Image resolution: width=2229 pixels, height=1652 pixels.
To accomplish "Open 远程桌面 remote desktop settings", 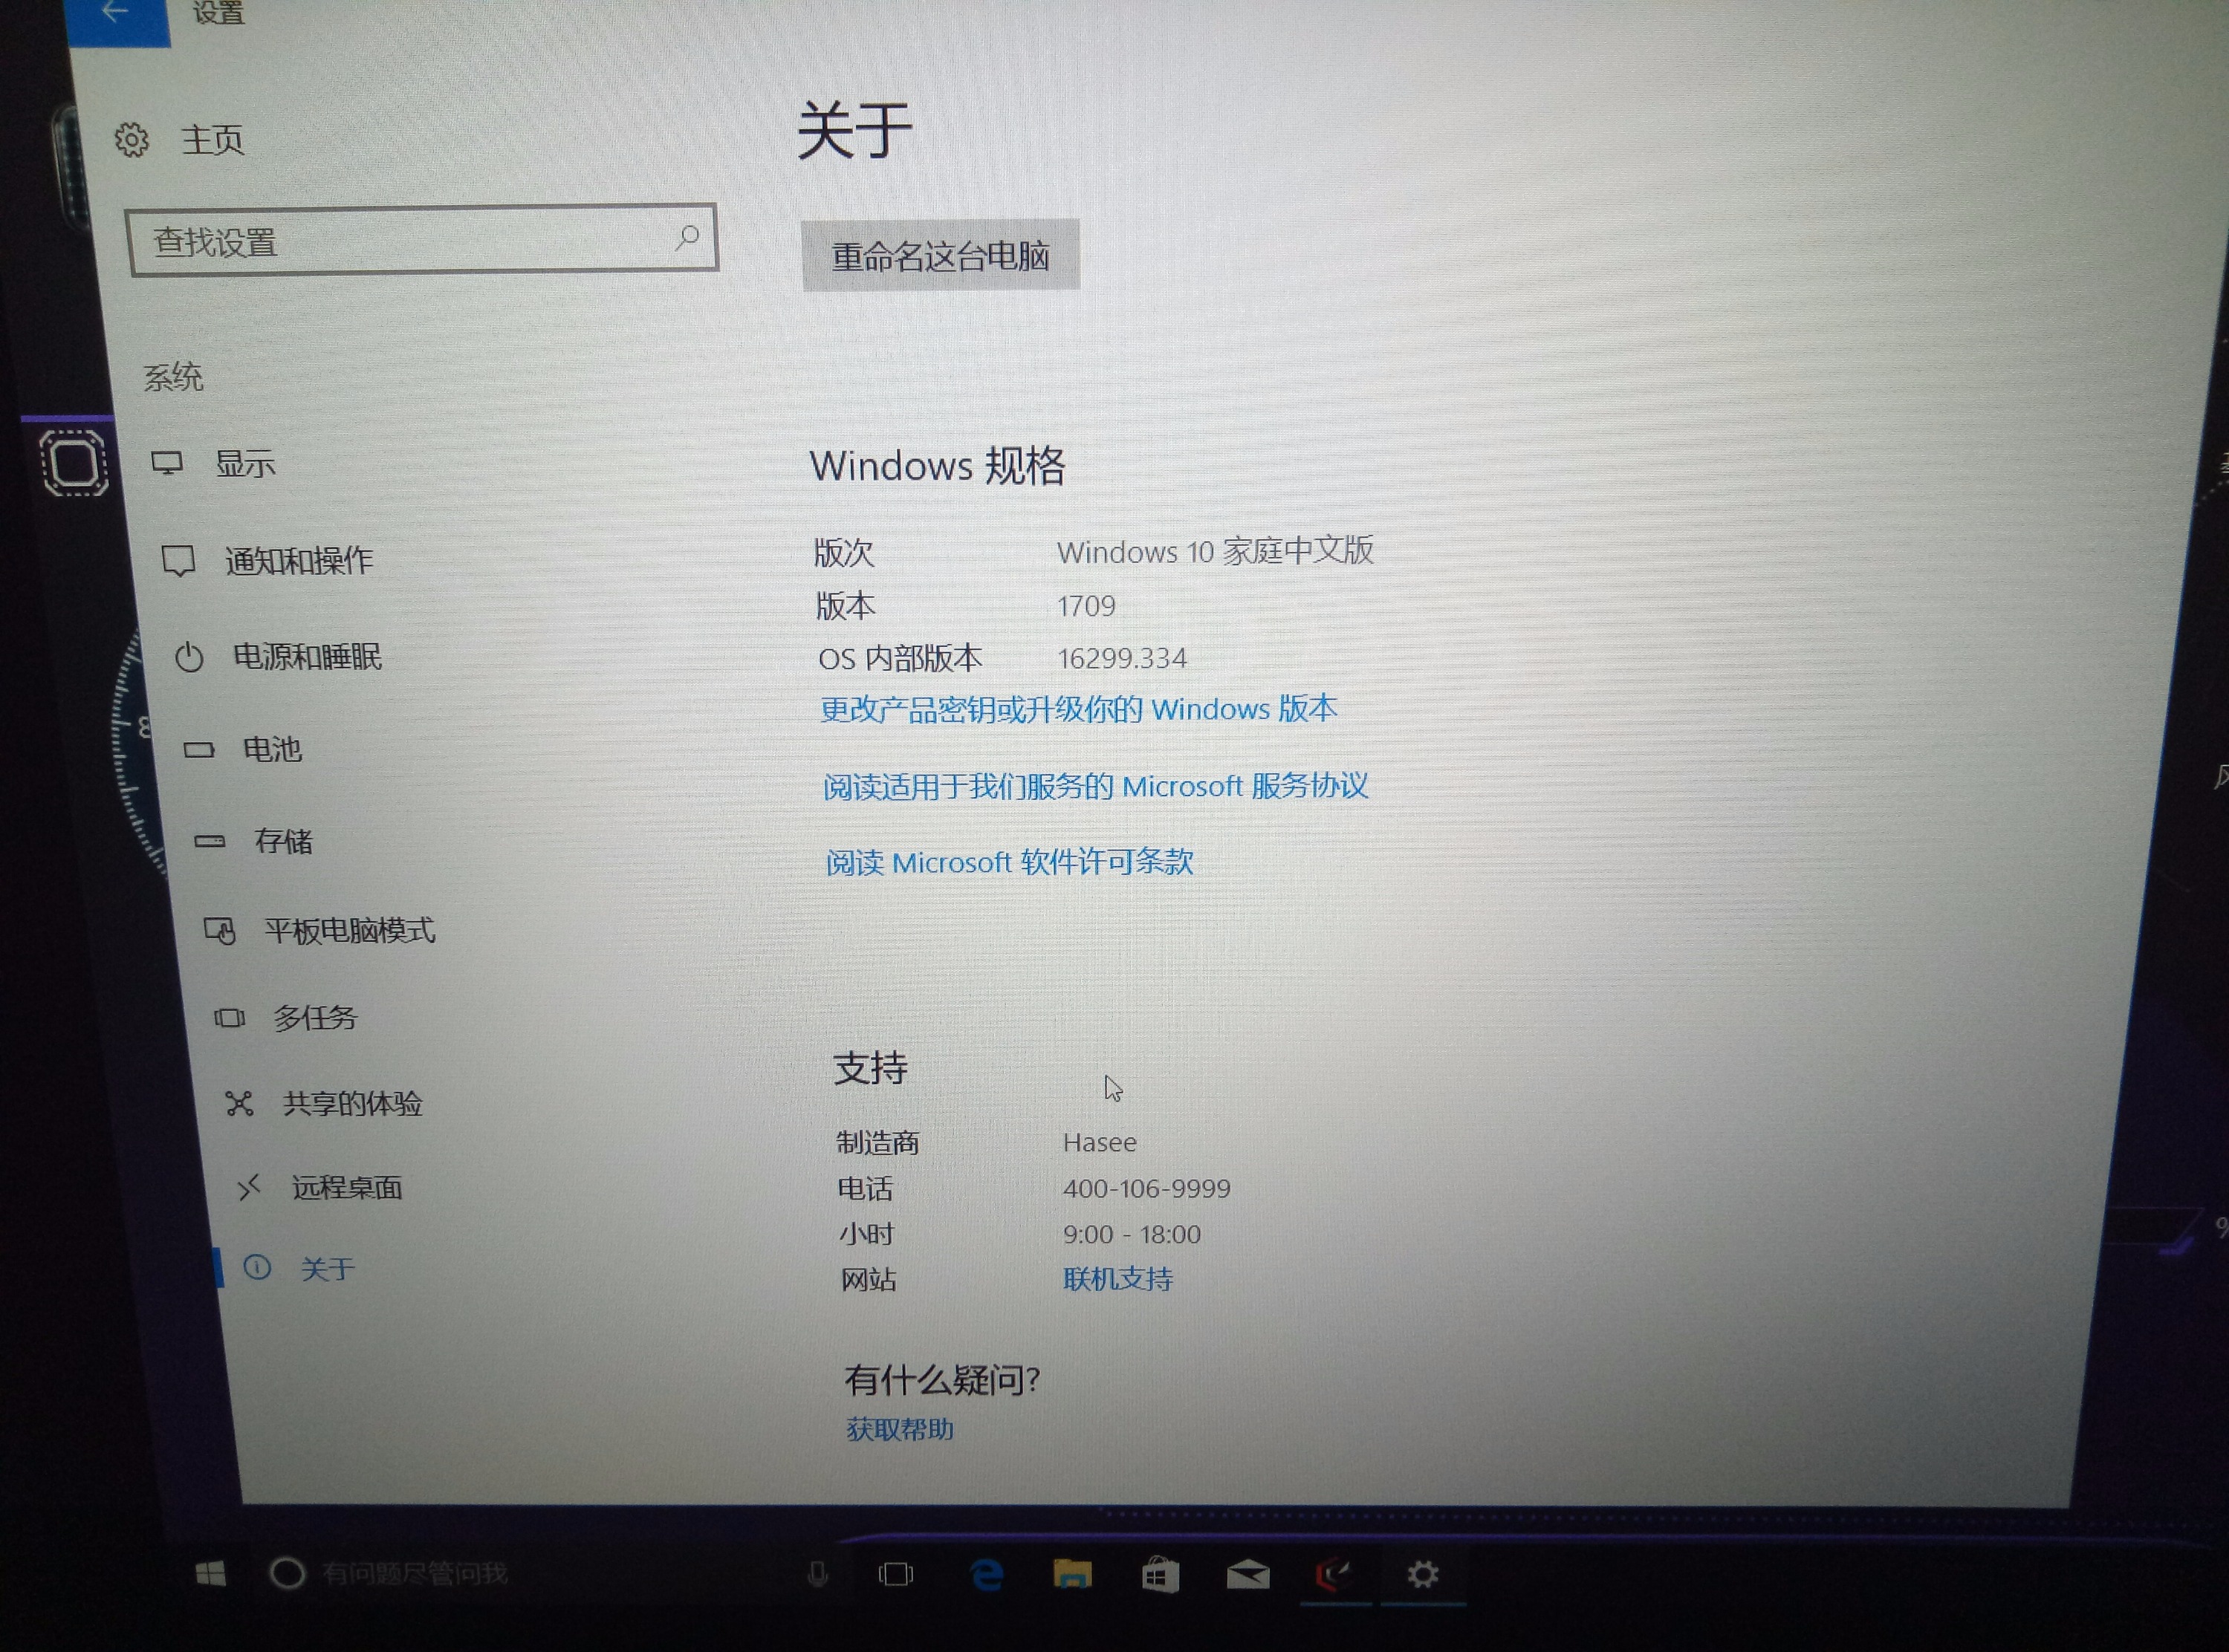I will pyautogui.click(x=346, y=1188).
